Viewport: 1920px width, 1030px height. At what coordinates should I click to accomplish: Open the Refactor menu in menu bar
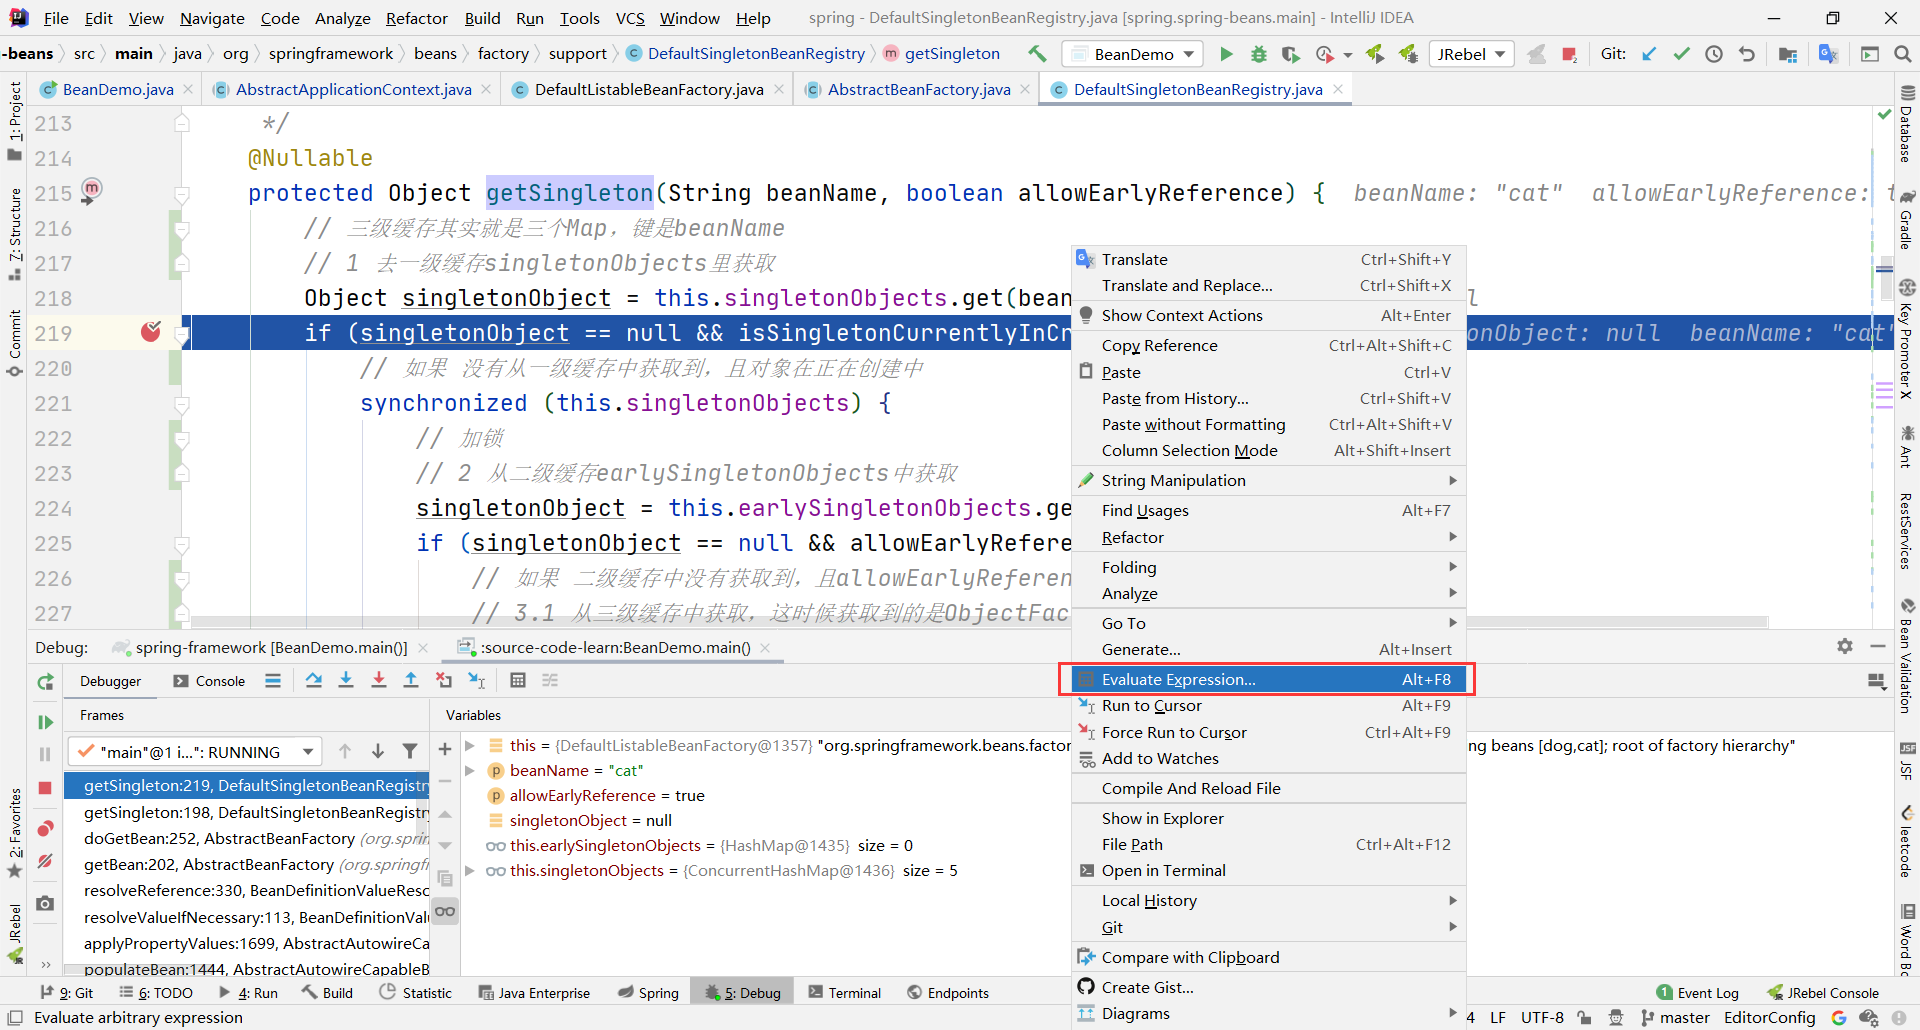coord(416,18)
